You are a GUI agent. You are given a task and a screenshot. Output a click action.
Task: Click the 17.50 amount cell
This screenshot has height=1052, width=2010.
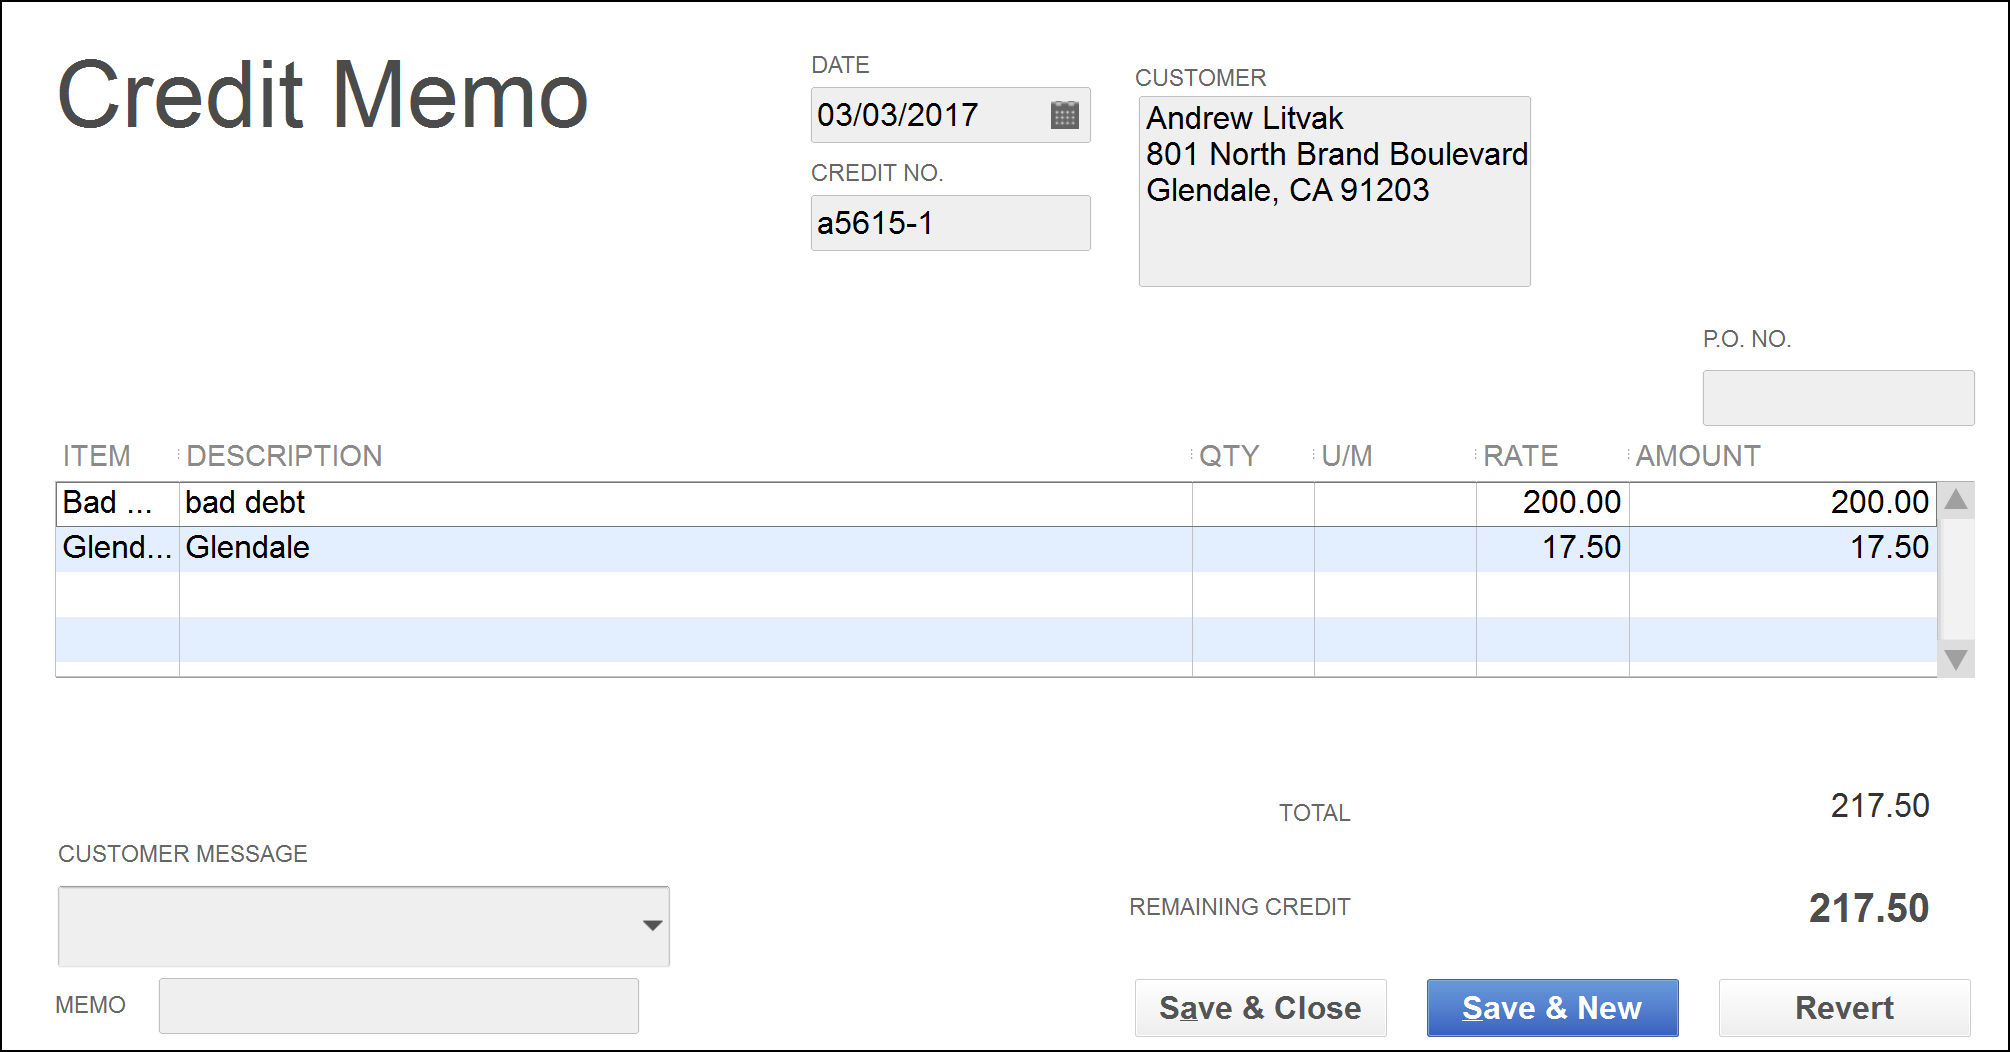(x=1783, y=549)
